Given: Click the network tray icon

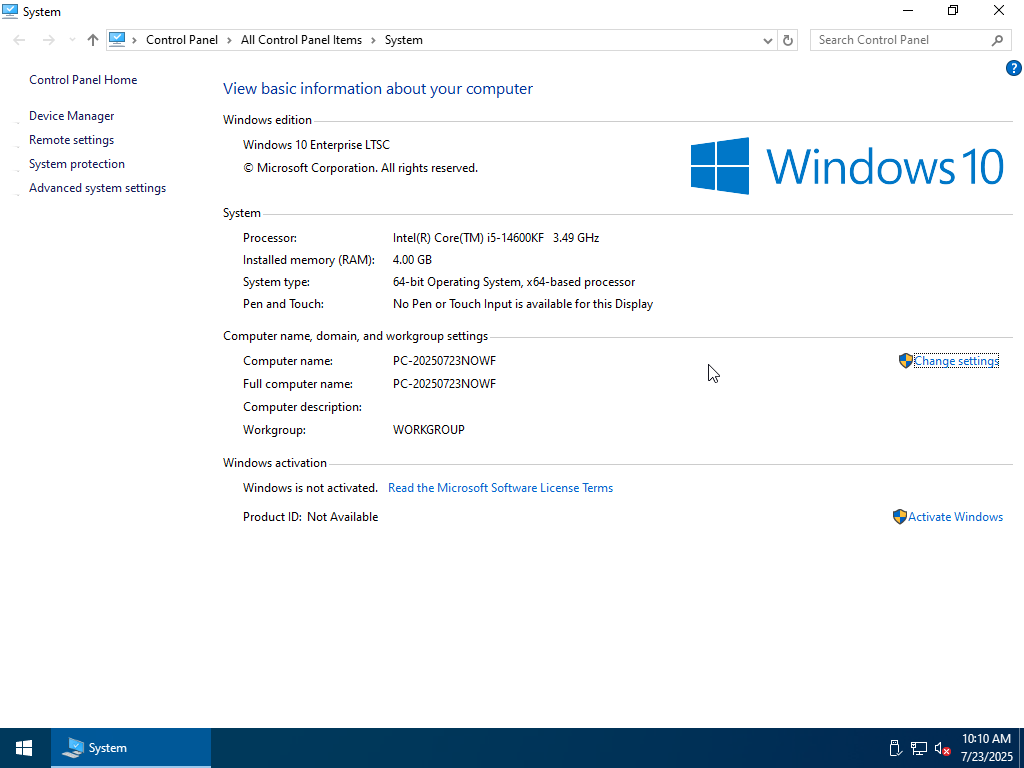Looking at the screenshot, I should pyautogui.click(x=918, y=748).
